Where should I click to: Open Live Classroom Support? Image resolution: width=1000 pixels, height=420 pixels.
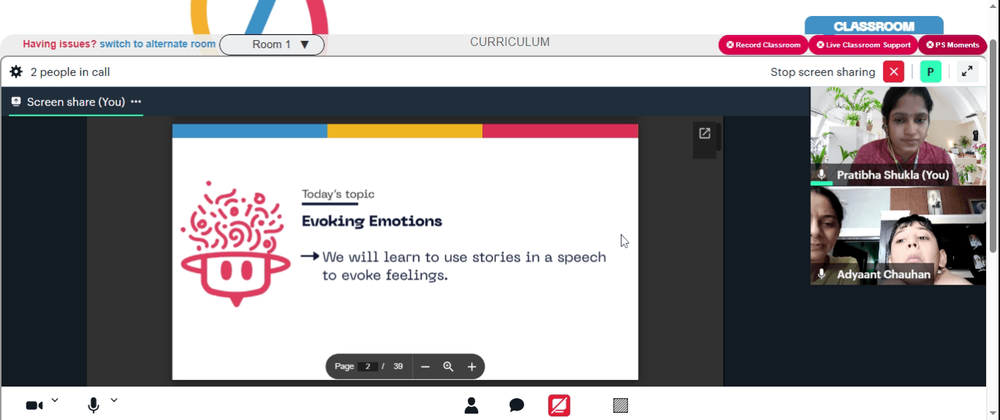coord(864,45)
